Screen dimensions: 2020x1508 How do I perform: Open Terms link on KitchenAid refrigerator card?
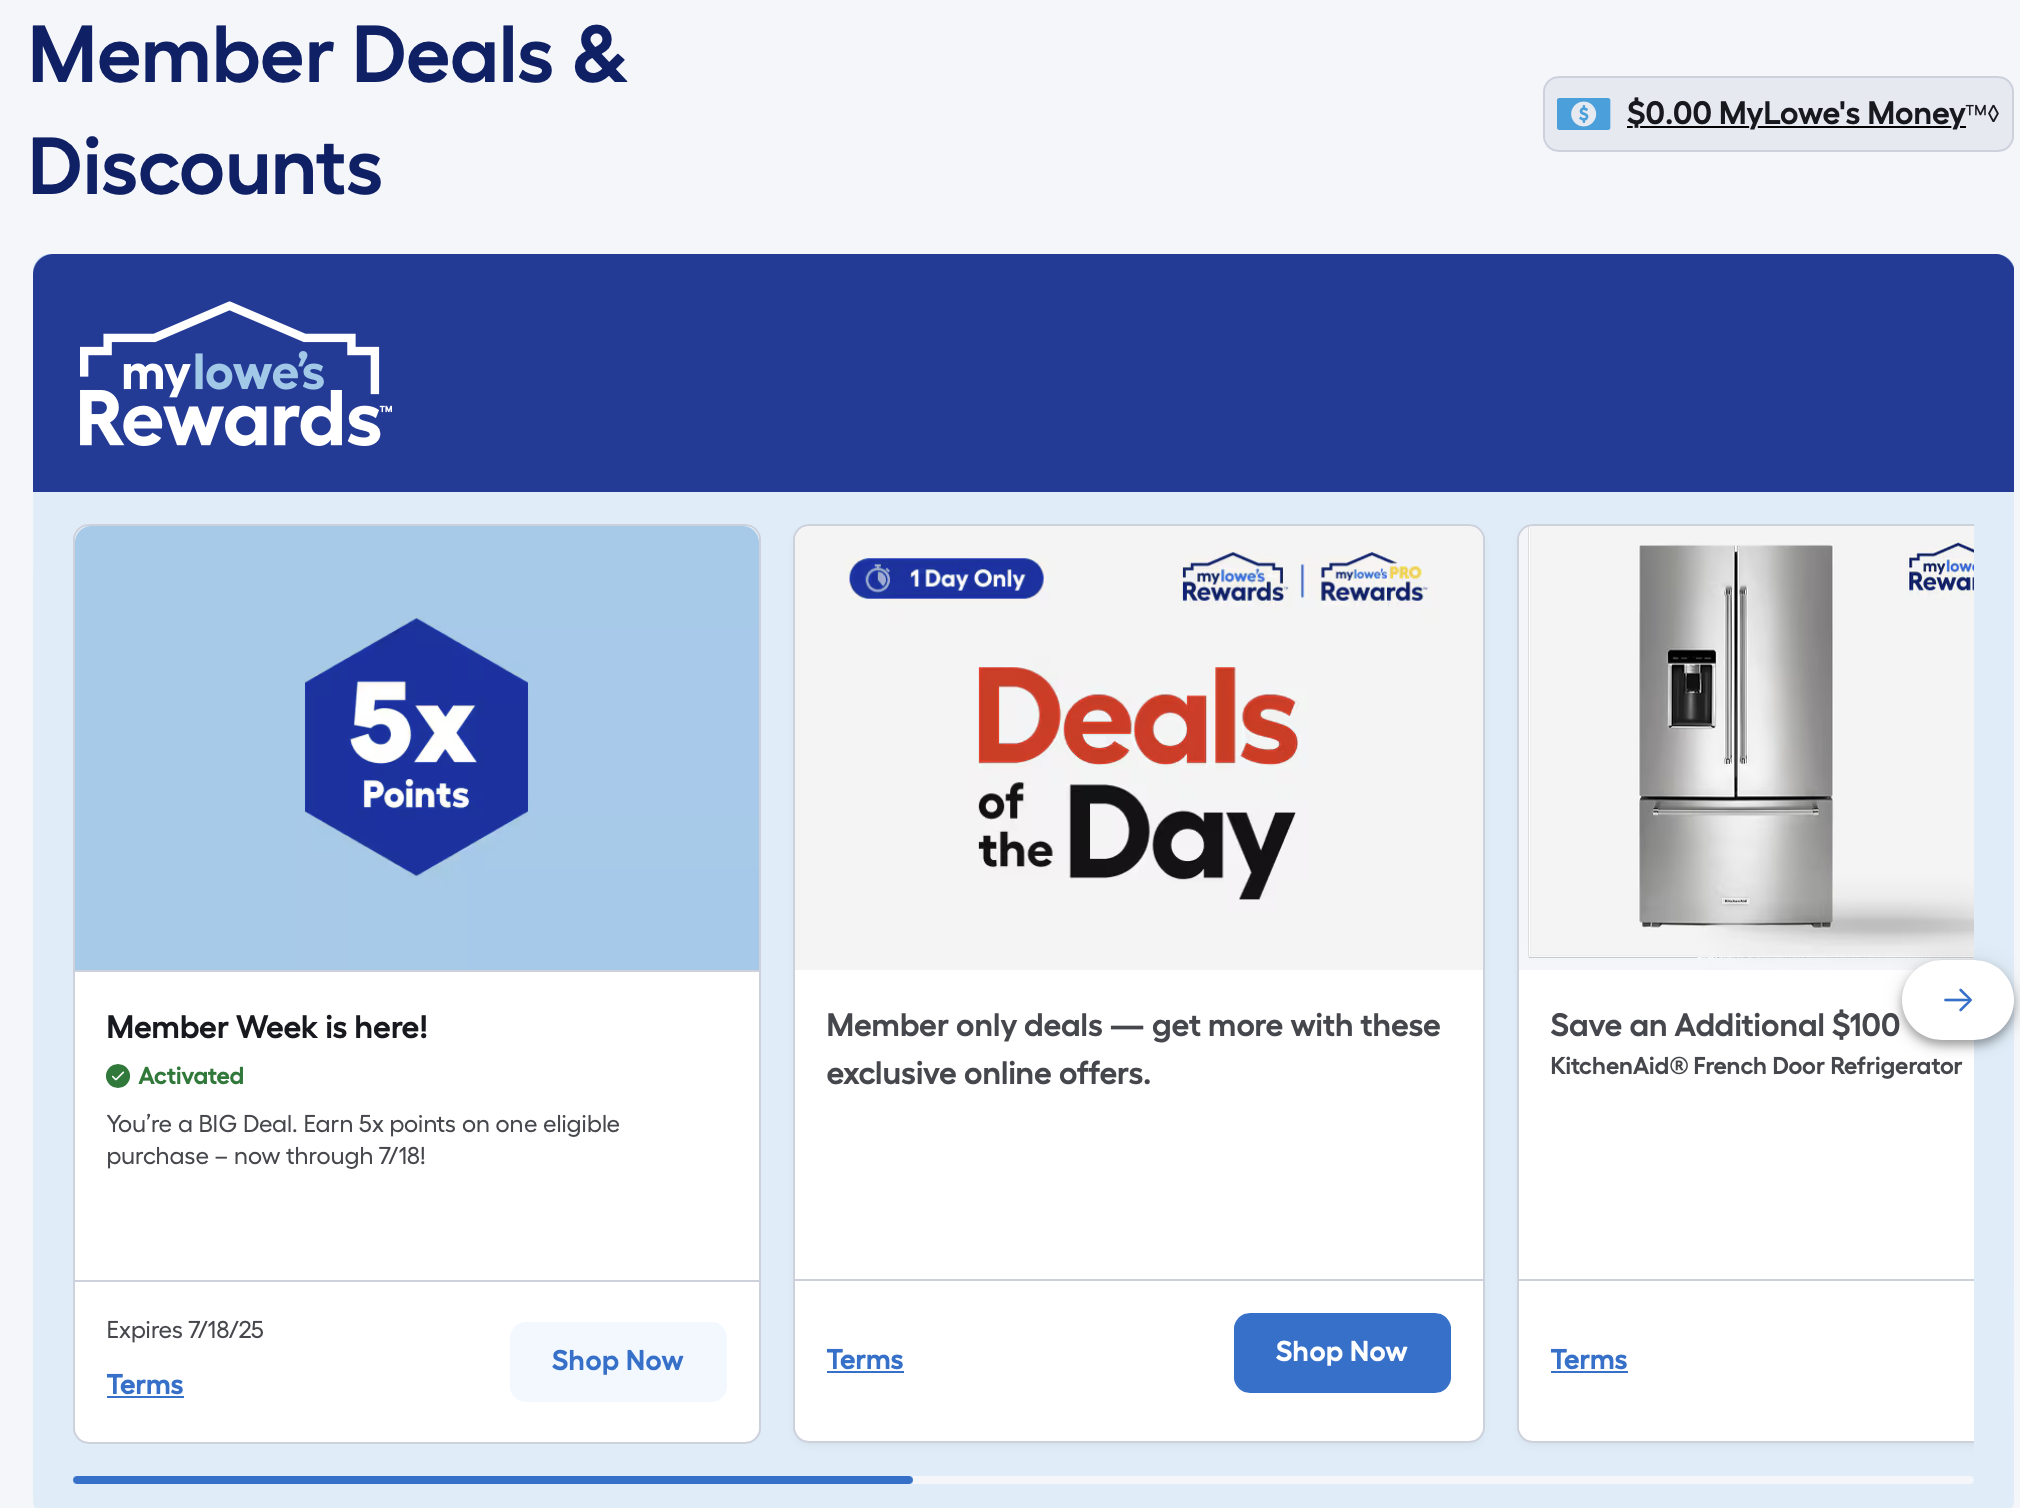[1589, 1360]
